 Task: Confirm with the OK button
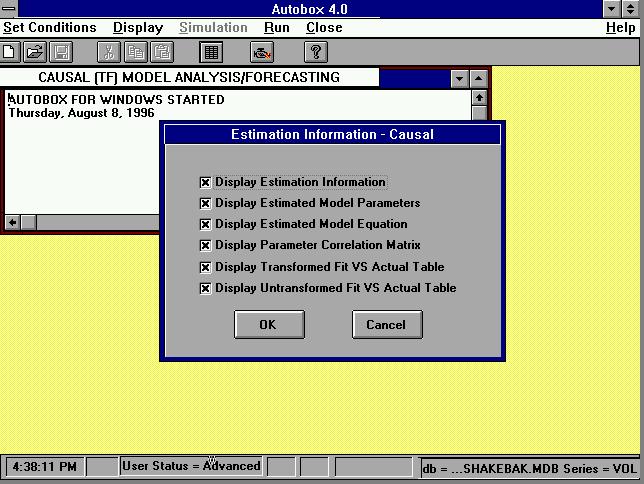click(269, 325)
